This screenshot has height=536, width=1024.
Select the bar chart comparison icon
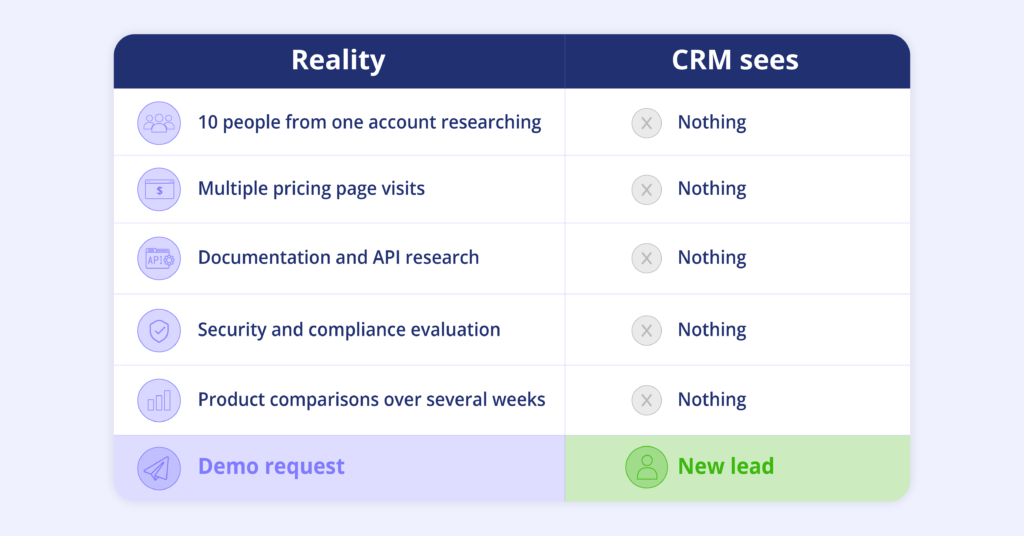pos(159,400)
